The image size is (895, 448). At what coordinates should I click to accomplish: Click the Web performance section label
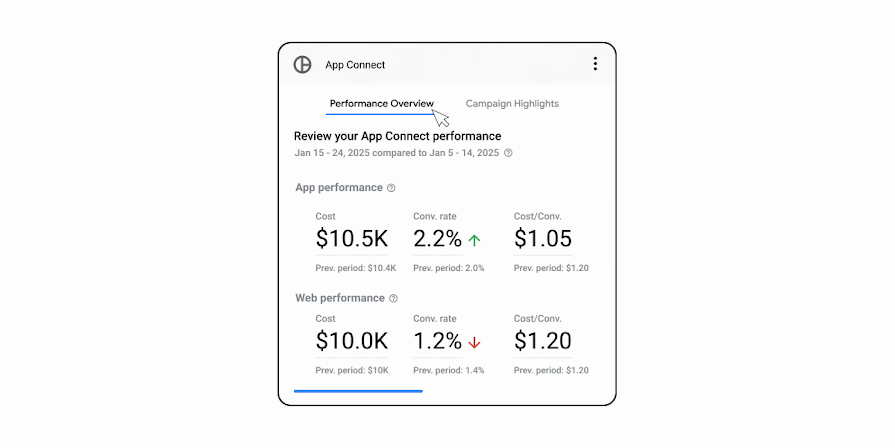(340, 298)
